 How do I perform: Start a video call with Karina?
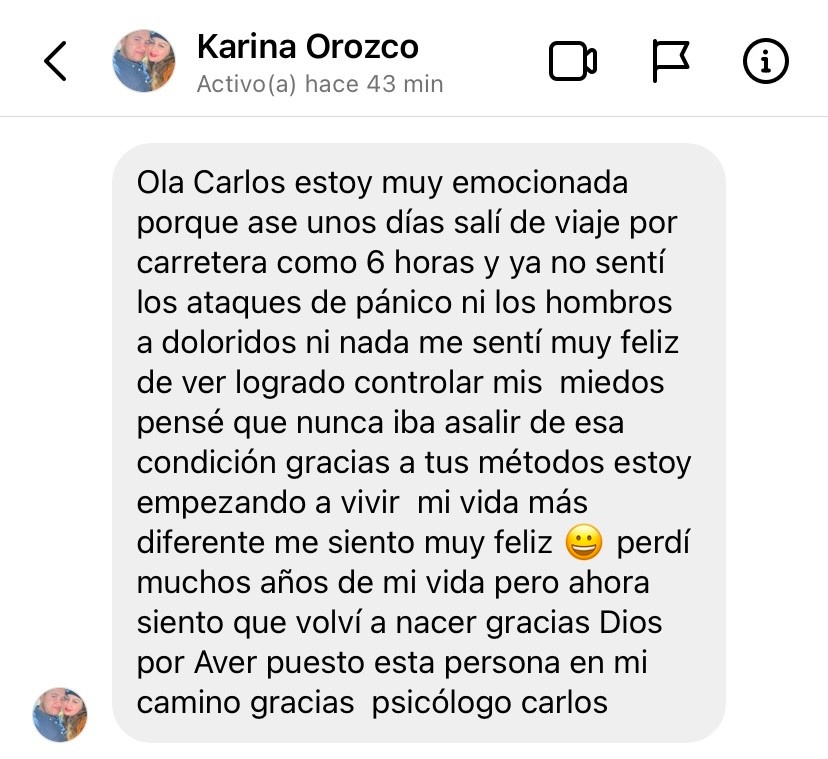pyautogui.click(x=573, y=61)
